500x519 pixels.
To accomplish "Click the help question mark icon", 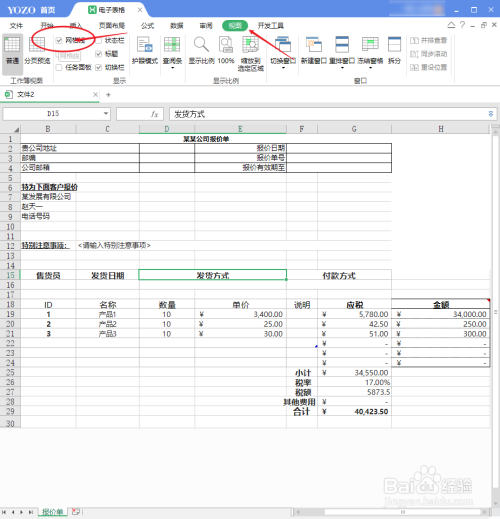I will click(x=462, y=25).
